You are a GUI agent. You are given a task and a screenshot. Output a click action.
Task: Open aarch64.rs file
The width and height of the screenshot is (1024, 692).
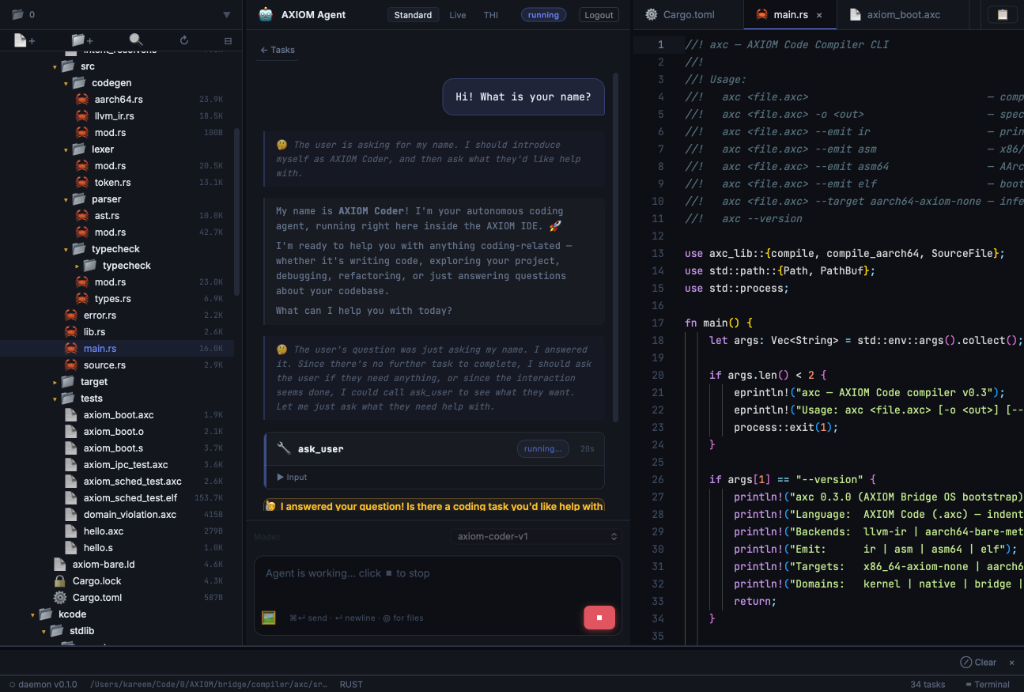(118, 99)
